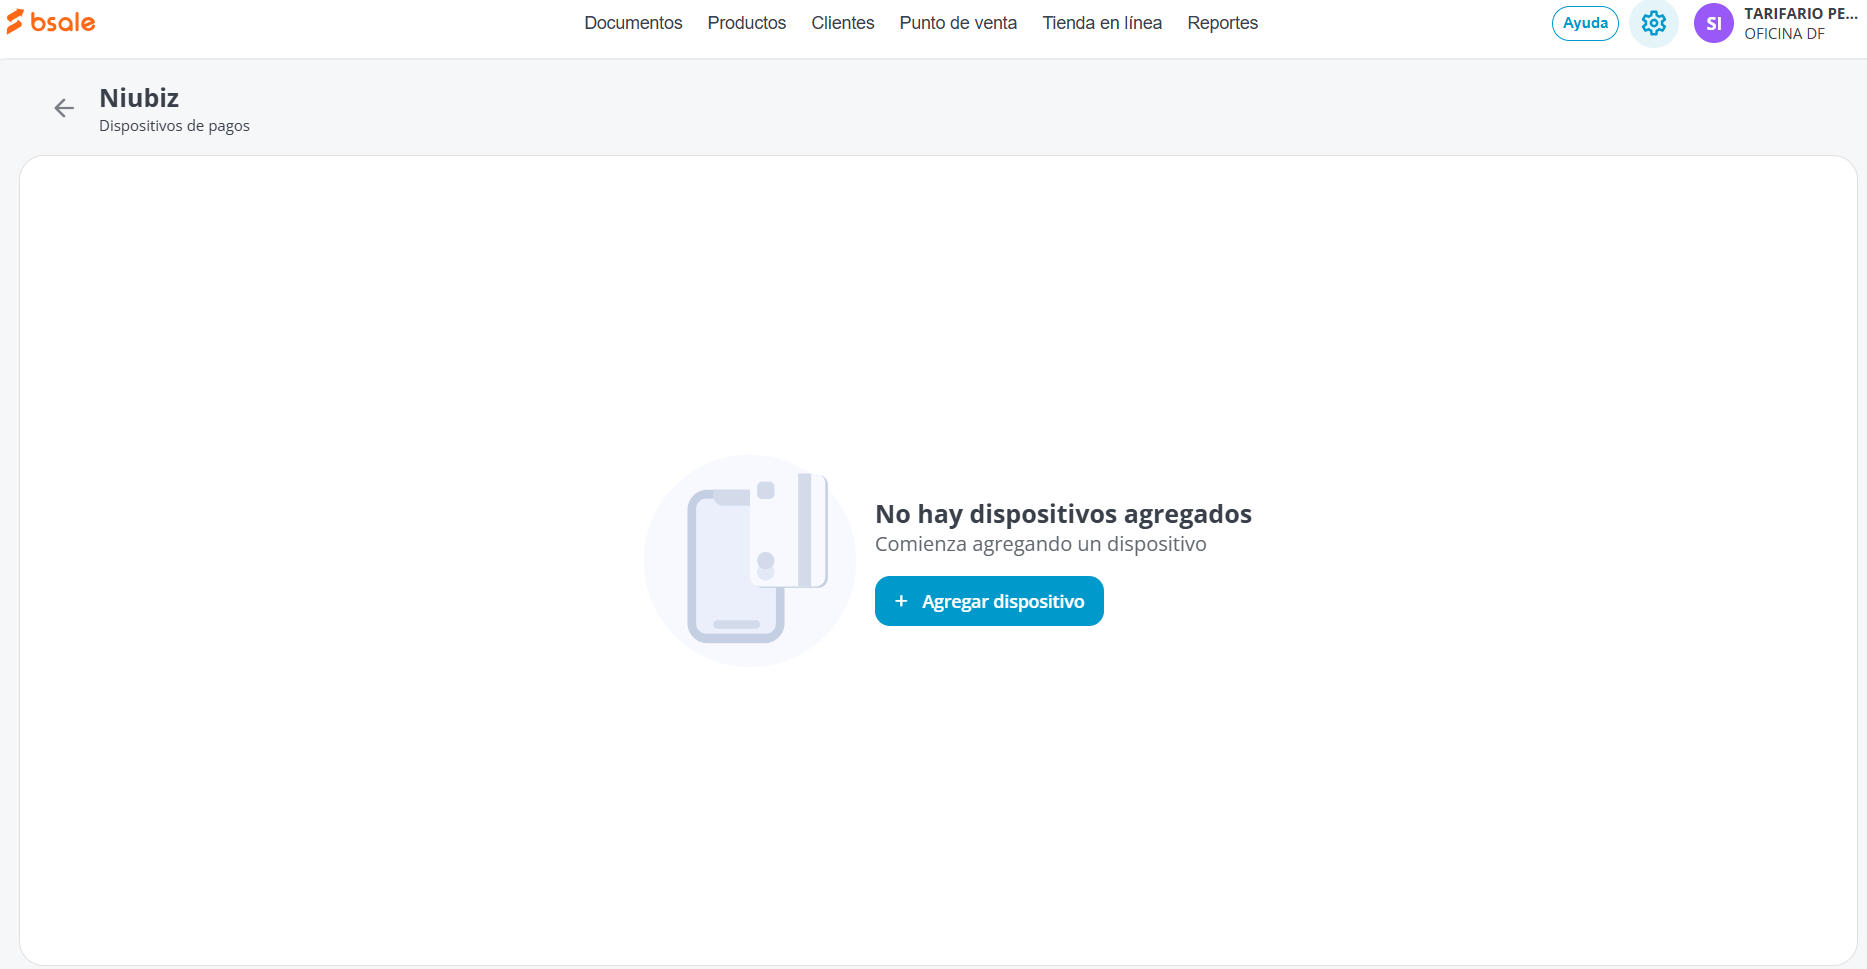
Task: Open the Clientes menu
Action: pos(843,23)
